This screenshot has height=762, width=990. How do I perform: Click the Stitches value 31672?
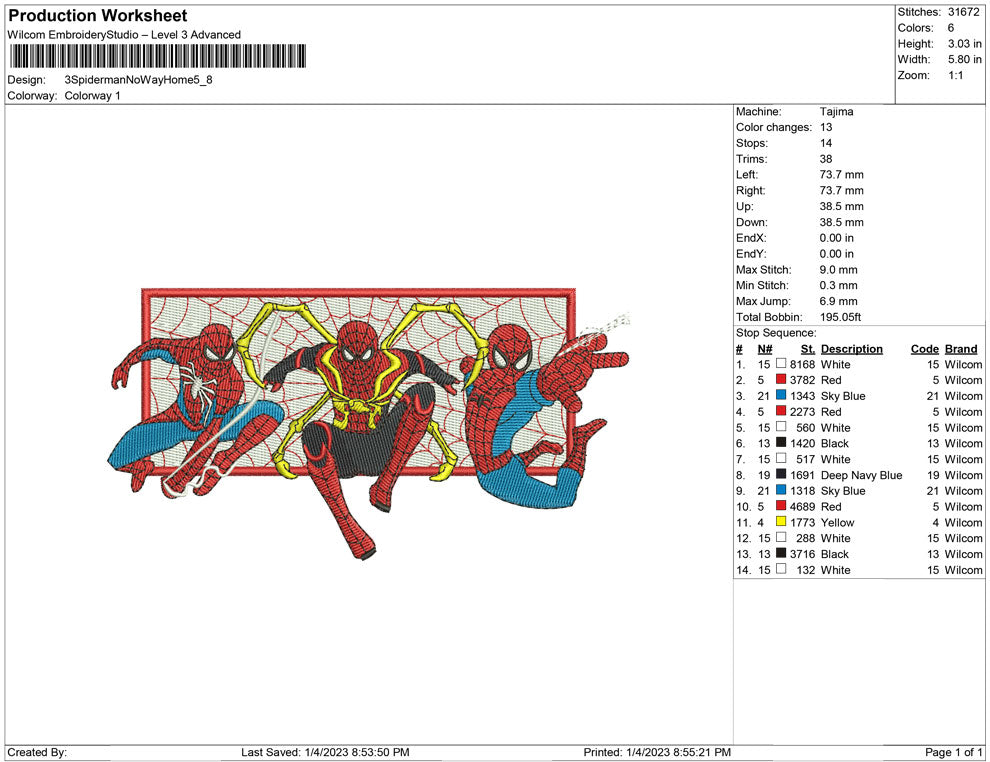coord(963,12)
